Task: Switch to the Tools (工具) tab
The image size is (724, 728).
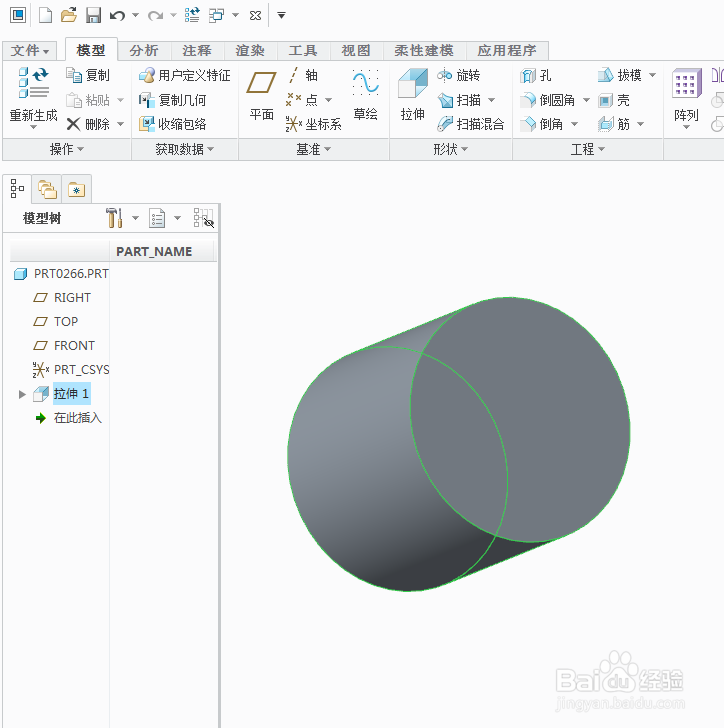Action: 303,50
